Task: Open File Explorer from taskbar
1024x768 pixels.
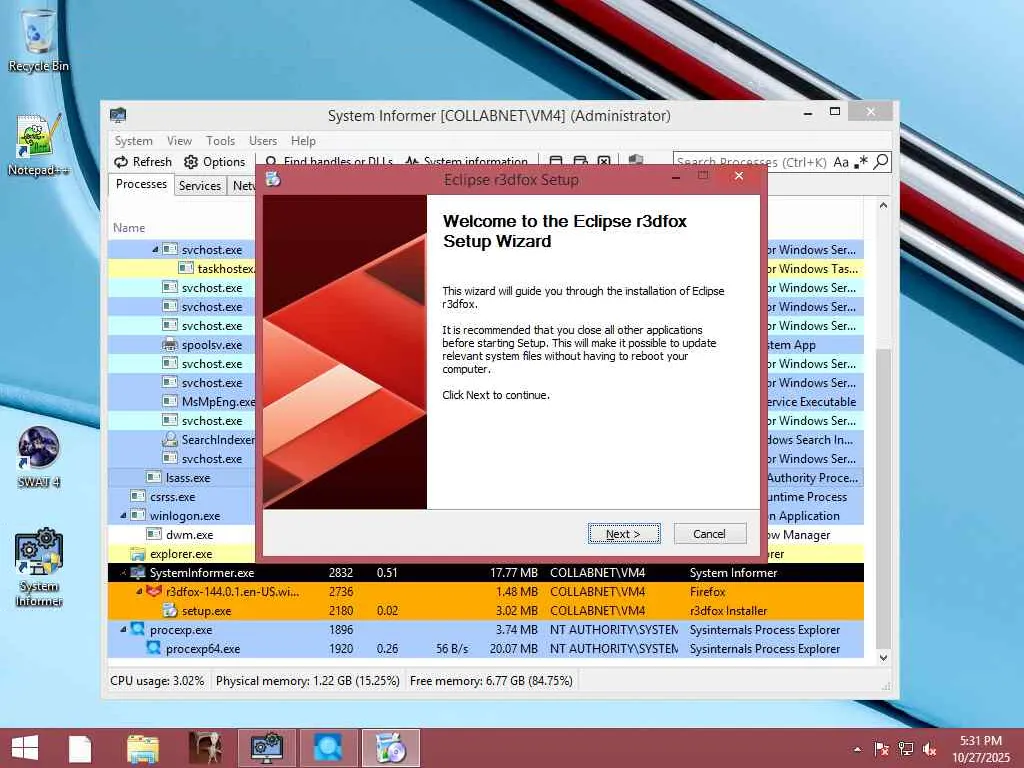Action: (x=142, y=748)
